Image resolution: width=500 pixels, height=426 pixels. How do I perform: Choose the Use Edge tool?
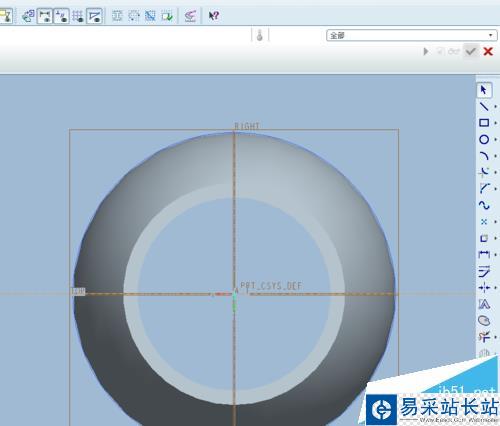click(x=484, y=238)
